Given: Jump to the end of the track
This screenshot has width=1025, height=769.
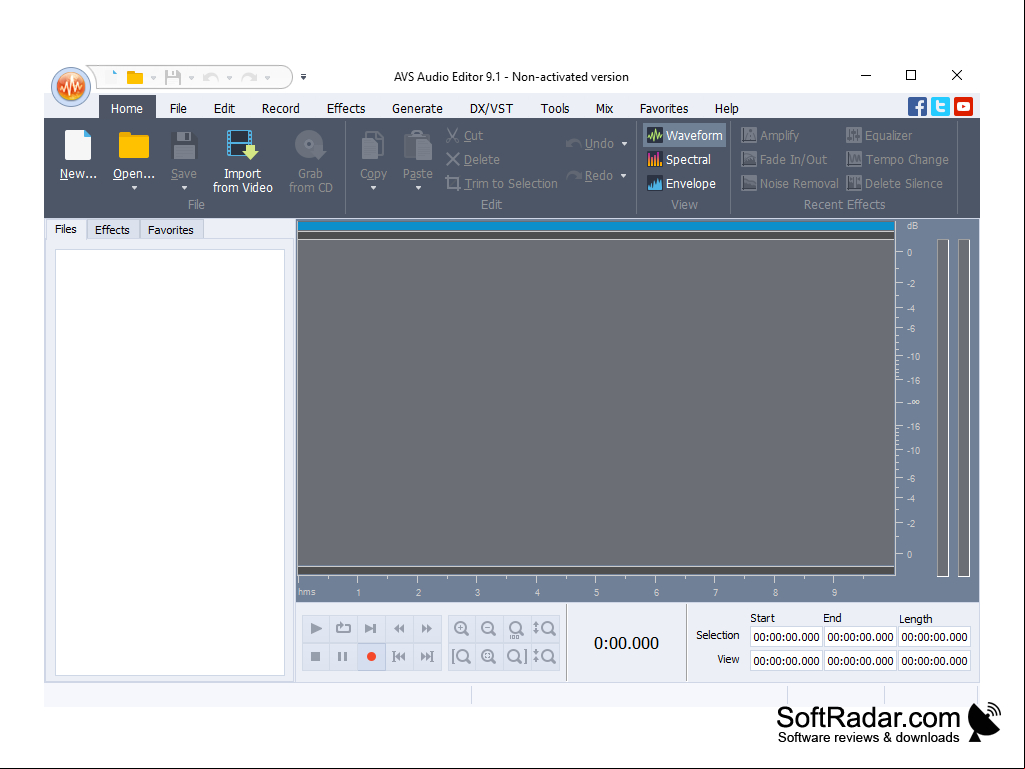Looking at the screenshot, I should (x=427, y=657).
